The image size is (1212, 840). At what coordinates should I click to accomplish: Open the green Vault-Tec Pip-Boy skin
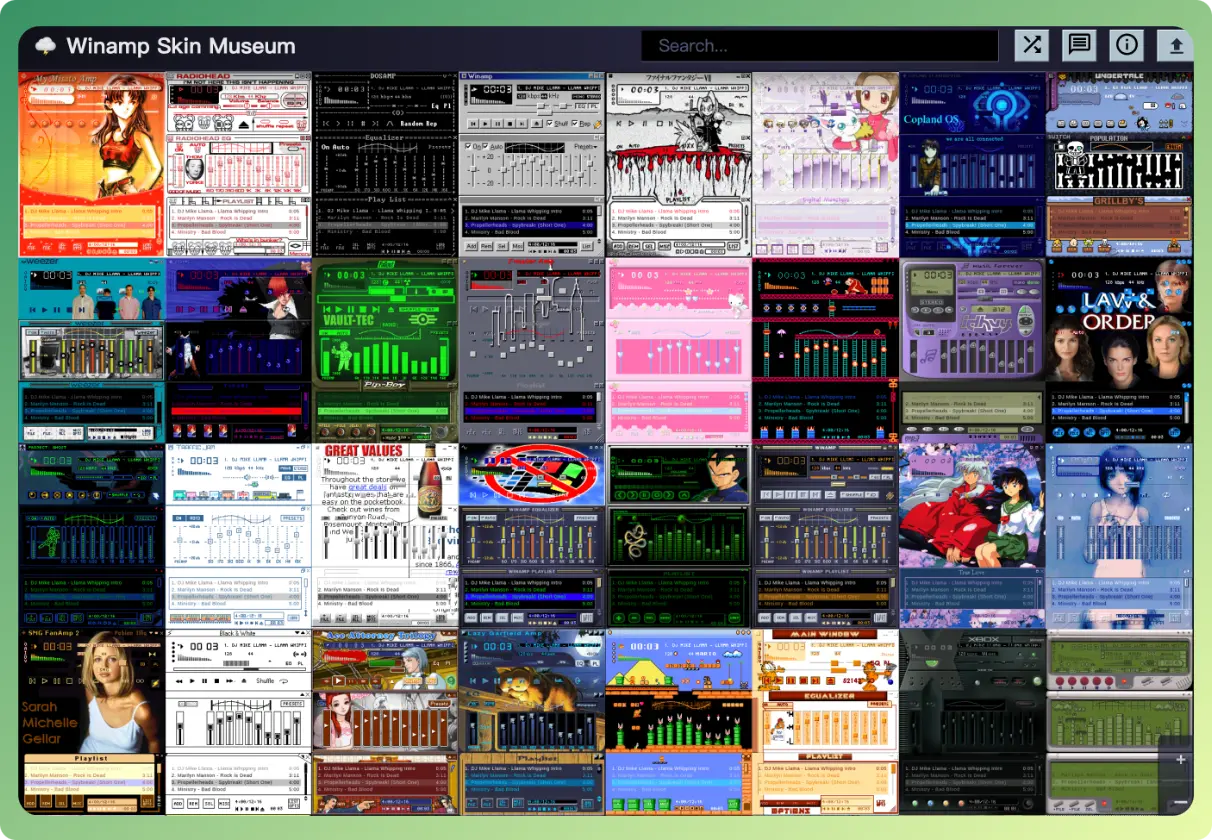point(385,350)
